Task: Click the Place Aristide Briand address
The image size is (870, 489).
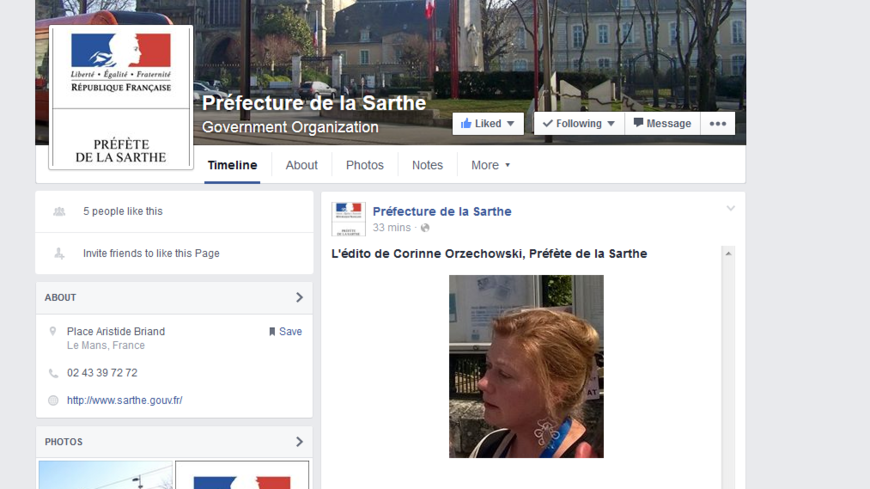Action: coord(116,331)
